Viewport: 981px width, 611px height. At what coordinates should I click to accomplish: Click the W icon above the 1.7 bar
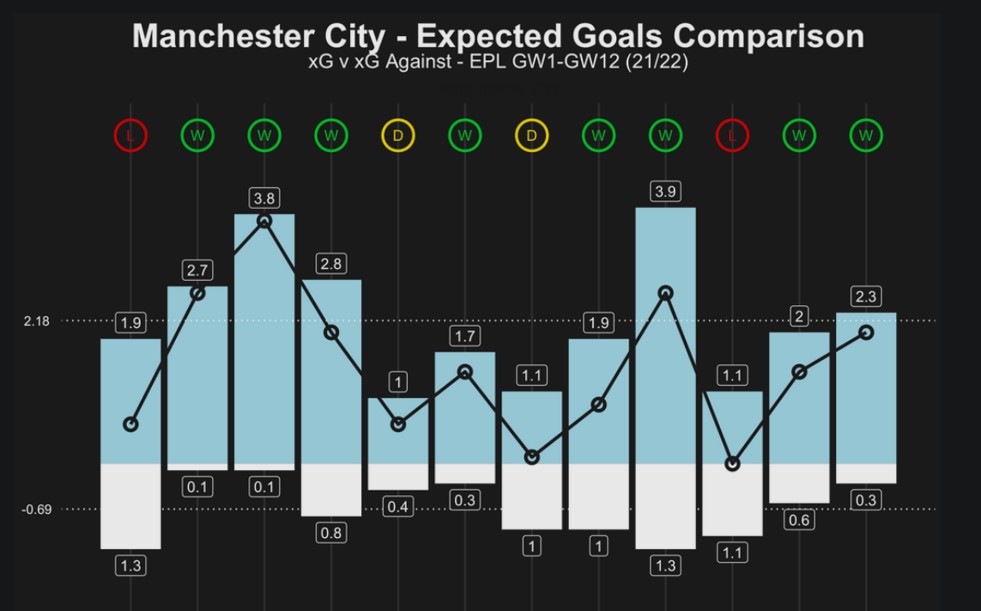pyautogui.click(x=465, y=135)
